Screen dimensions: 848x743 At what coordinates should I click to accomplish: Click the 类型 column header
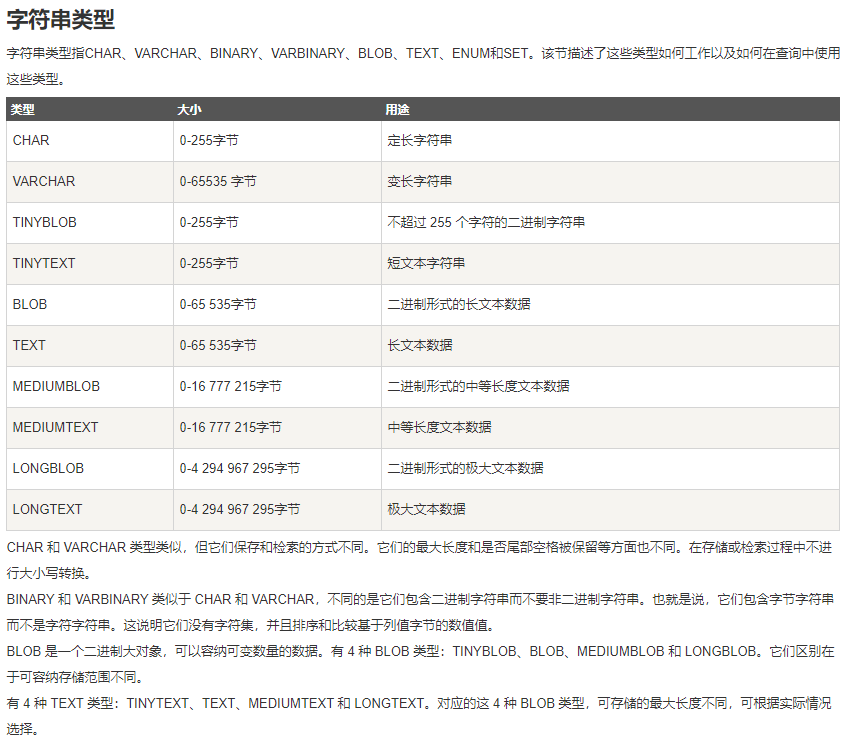(x=23, y=109)
